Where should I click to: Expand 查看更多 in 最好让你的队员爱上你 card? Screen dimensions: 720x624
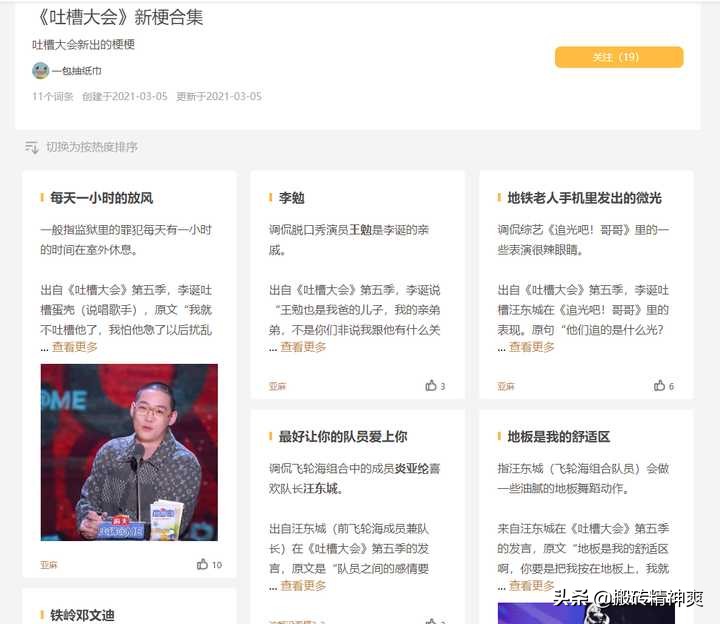(x=303, y=585)
